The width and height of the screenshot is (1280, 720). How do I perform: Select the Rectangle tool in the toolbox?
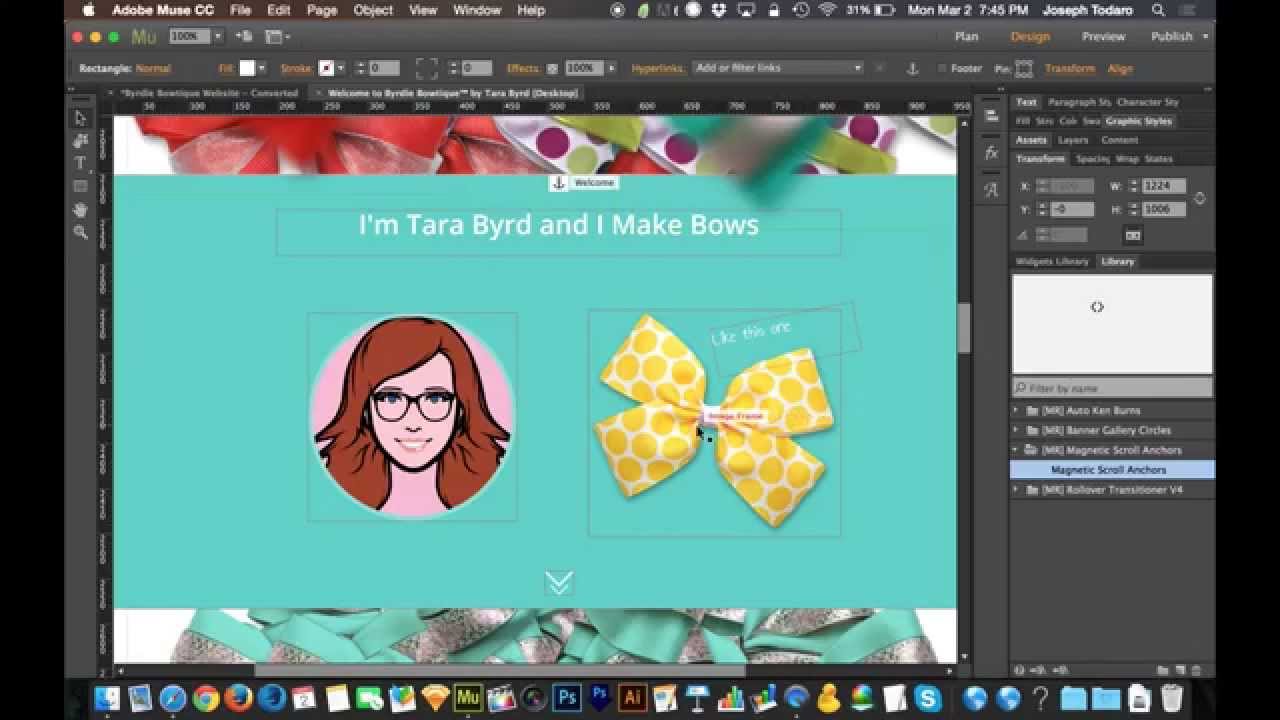(x=81, y=186)
